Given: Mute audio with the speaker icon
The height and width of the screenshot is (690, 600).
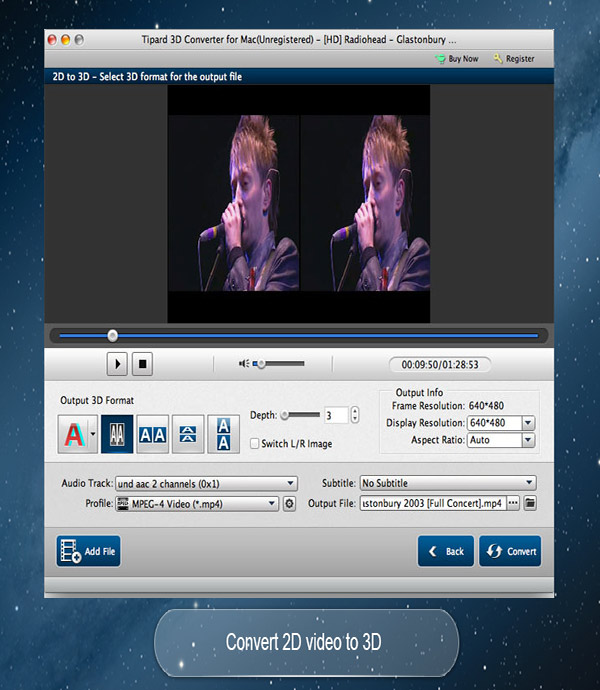Looking at the screenshot, I should click(244, 364).
